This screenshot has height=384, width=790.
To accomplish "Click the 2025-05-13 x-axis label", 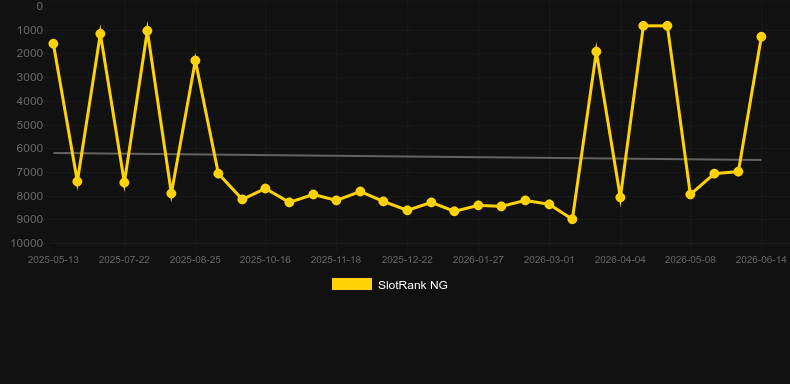I will [53, 260].
